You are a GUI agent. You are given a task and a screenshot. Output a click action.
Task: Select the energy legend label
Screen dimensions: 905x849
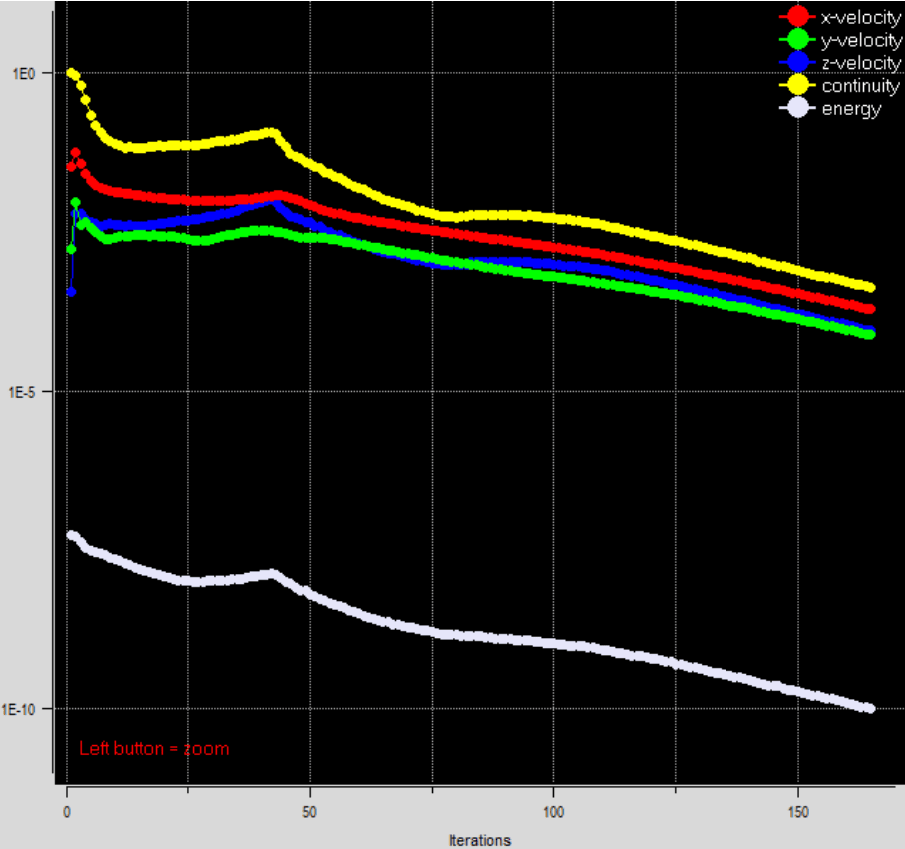click(851, 109)
